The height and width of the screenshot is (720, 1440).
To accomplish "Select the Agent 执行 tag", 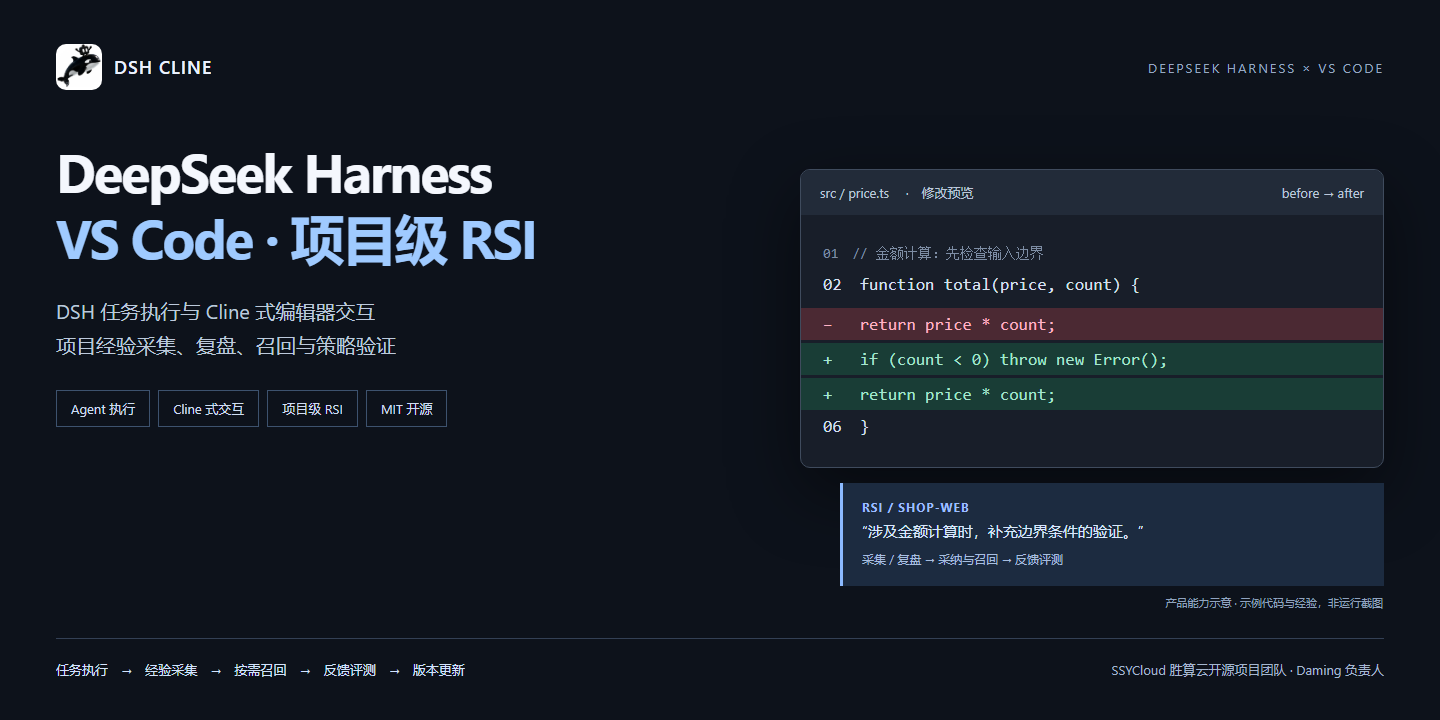I will click(x=103, y=409).
